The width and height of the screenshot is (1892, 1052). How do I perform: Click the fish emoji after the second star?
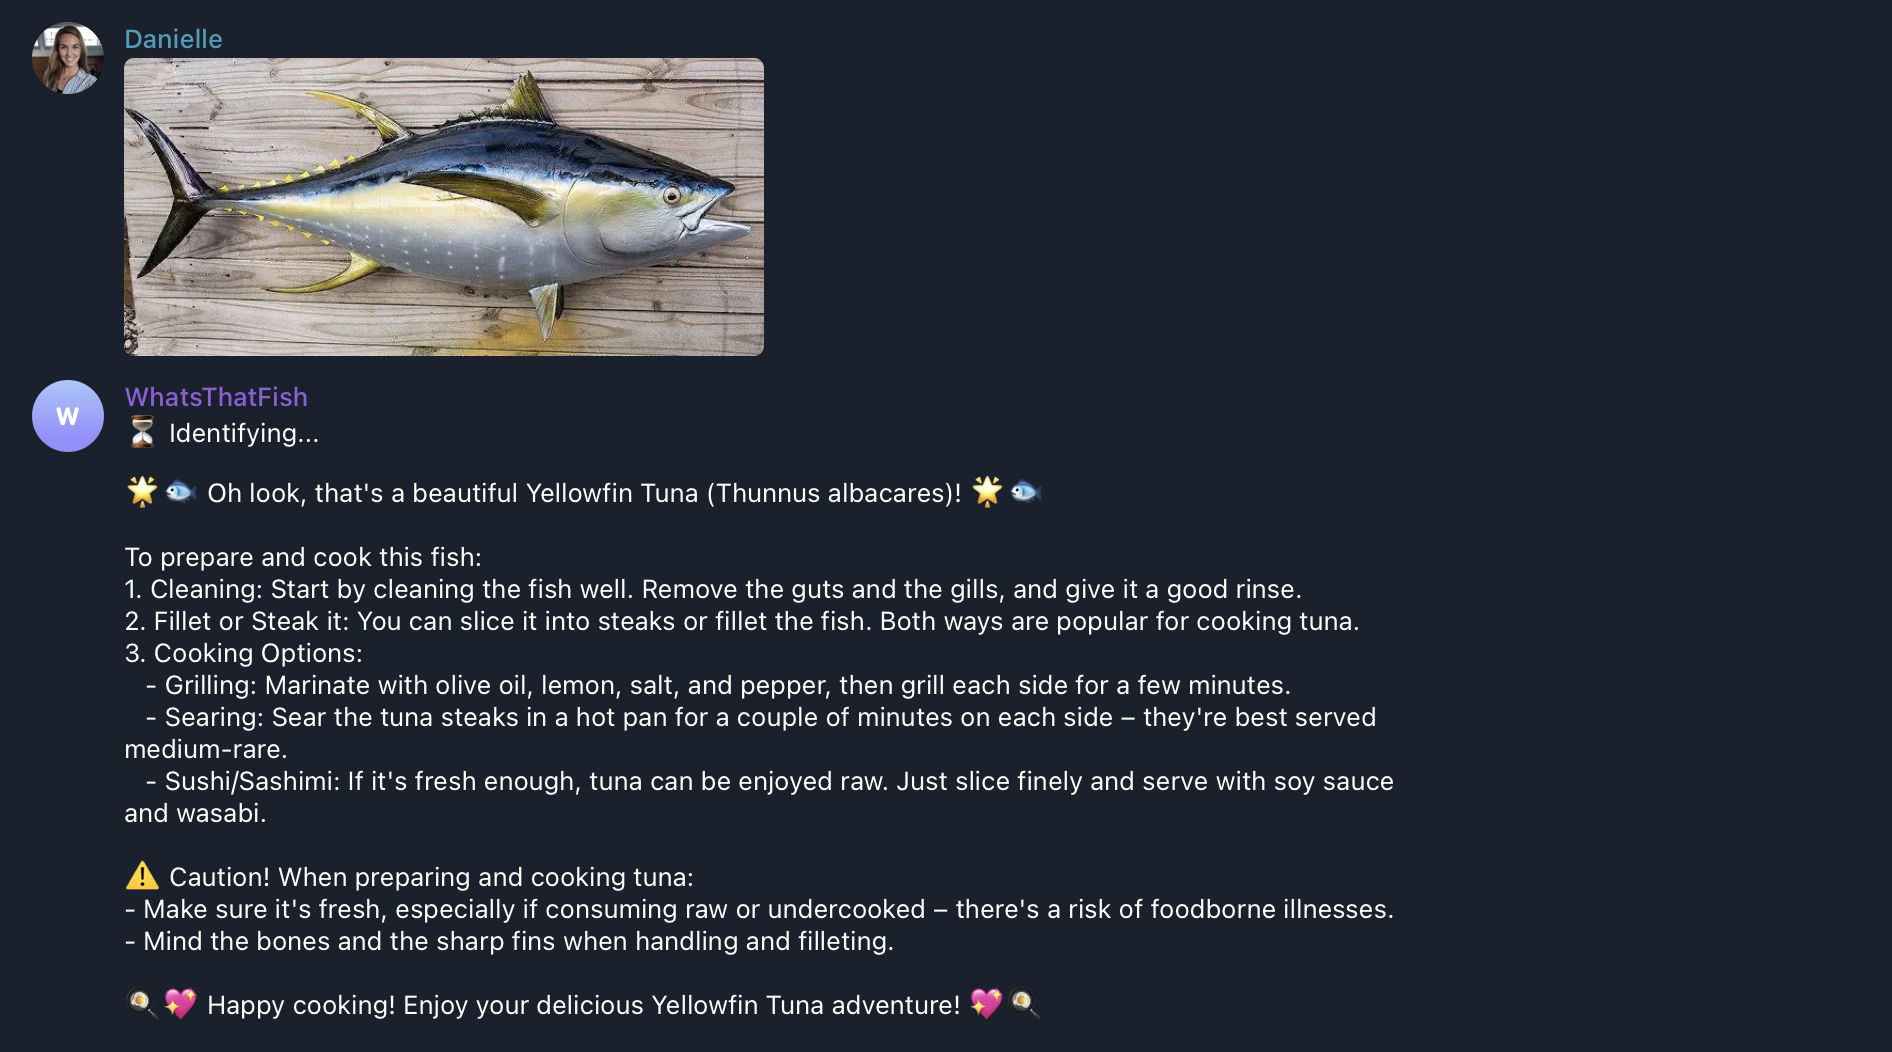pyautogui.click(x=1026, y=493)
